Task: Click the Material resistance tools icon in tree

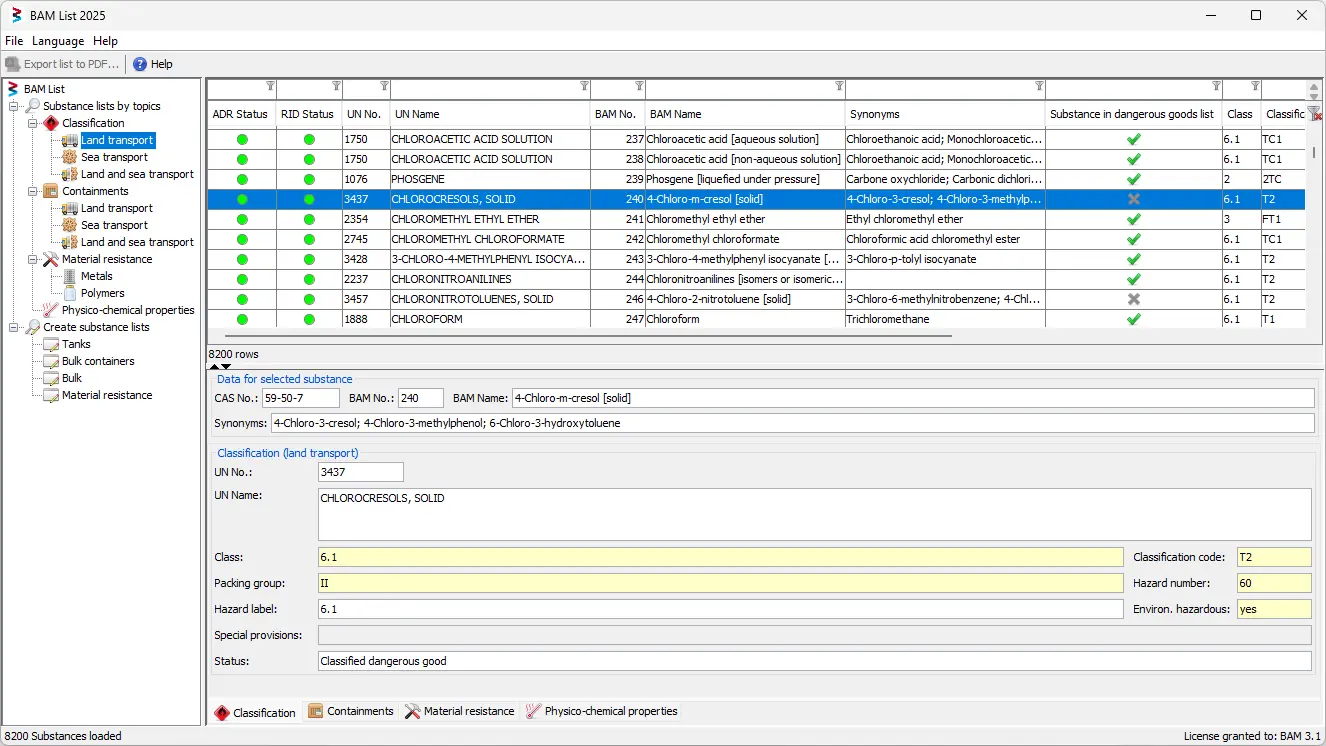Action: coord(51,259)
